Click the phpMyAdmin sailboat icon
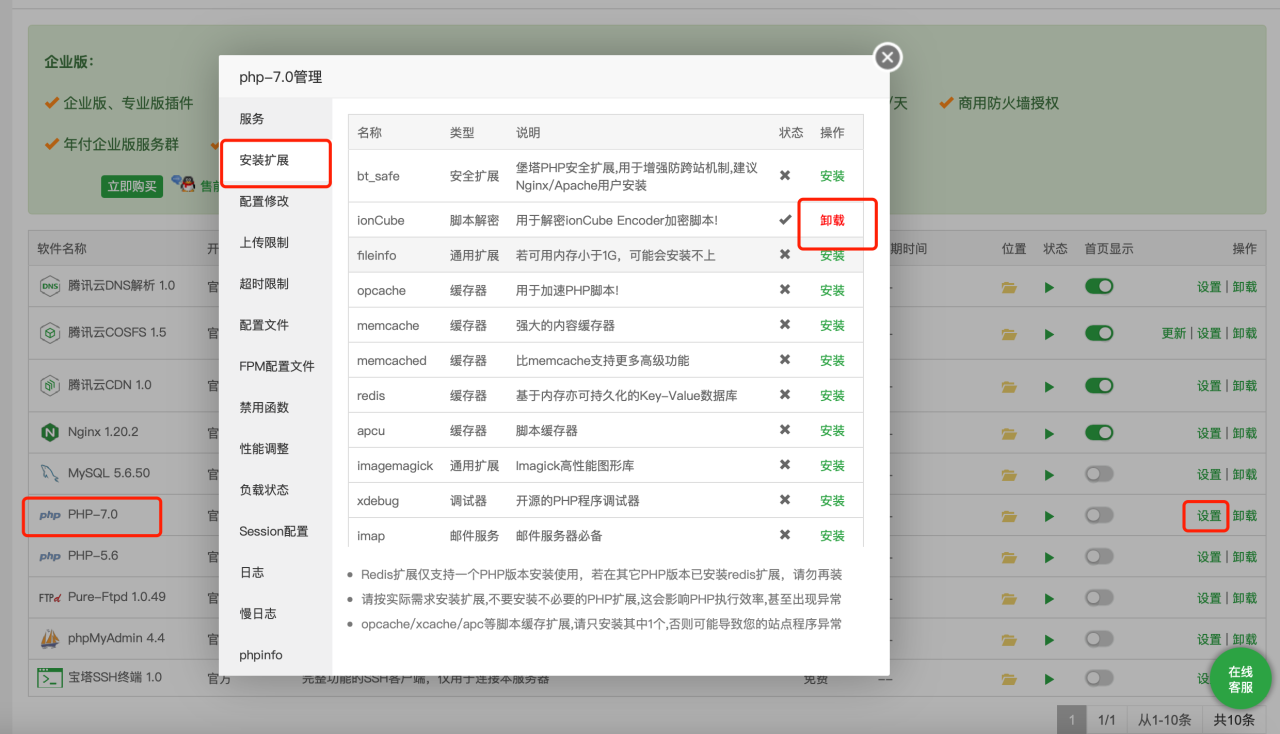This screenshot has width=1280, height=734. (49, 639)
